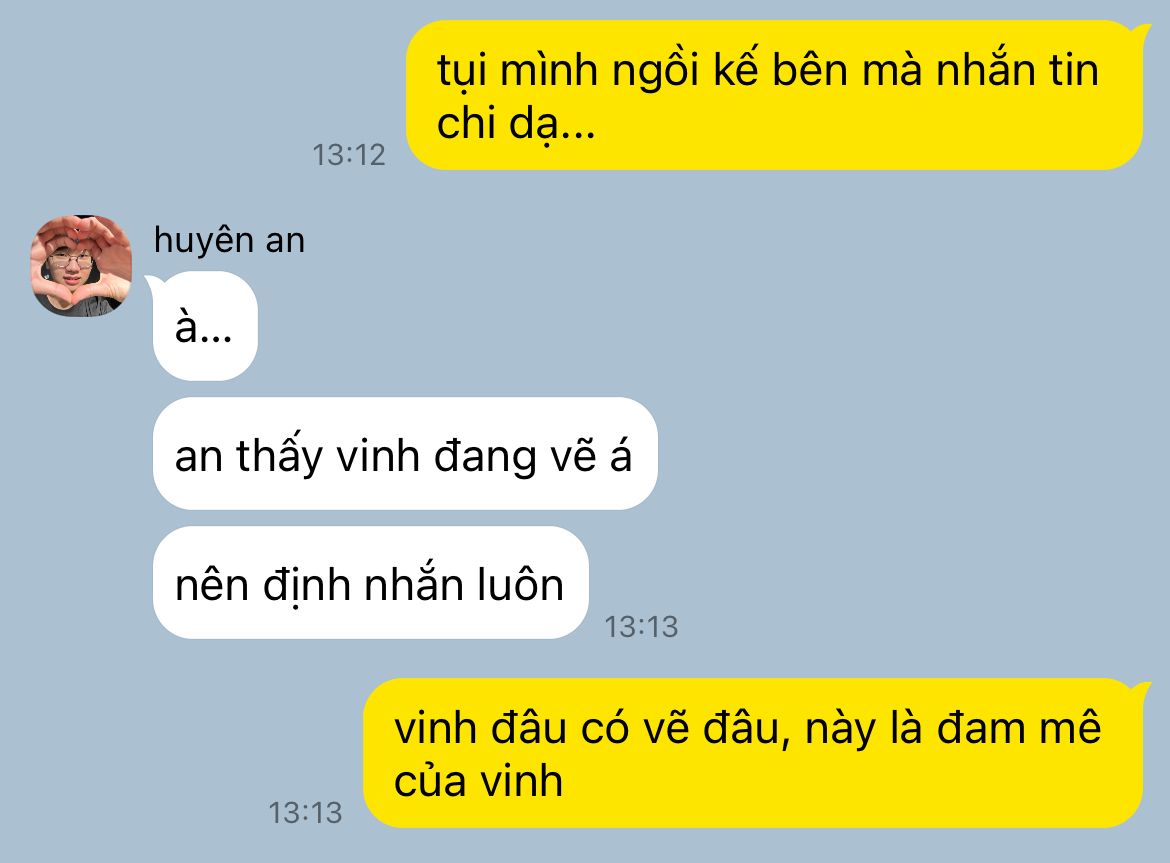Select the message 'à...'
This screenshot has width=1170, height=863.
205,326
